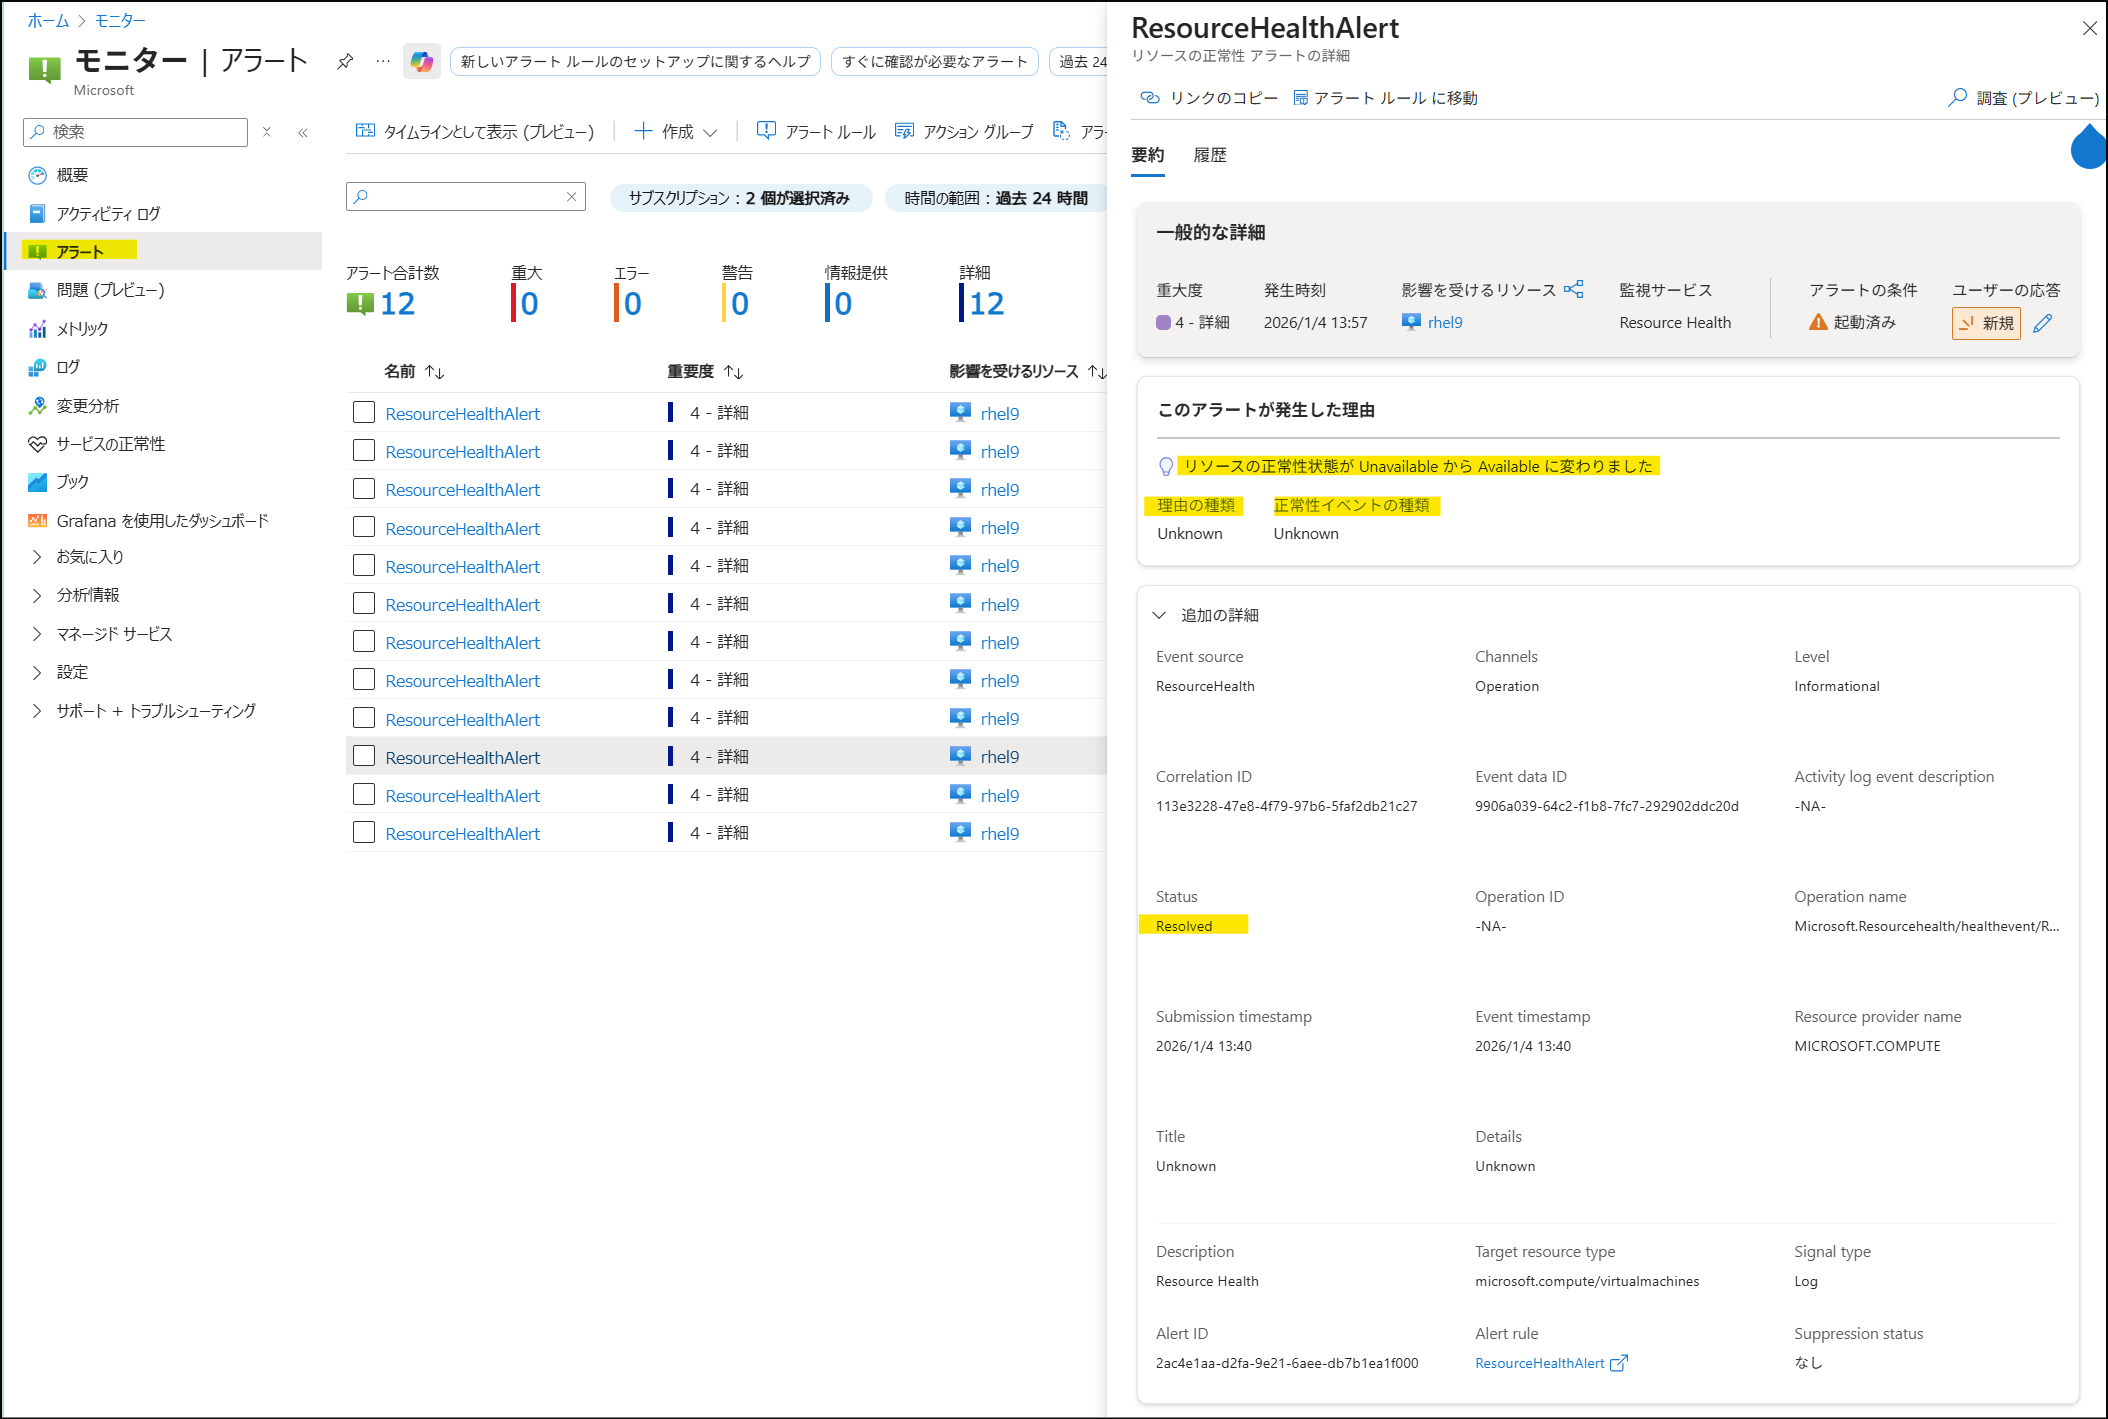Sort by 影響を受けるリソース column
This screenshot has height=1419, width=2108.
(1028, 372)
